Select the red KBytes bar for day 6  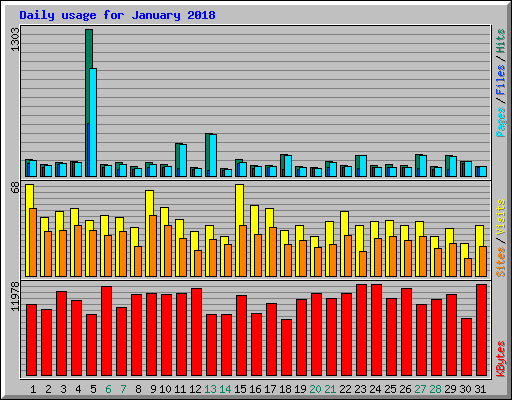pos(107,331)
